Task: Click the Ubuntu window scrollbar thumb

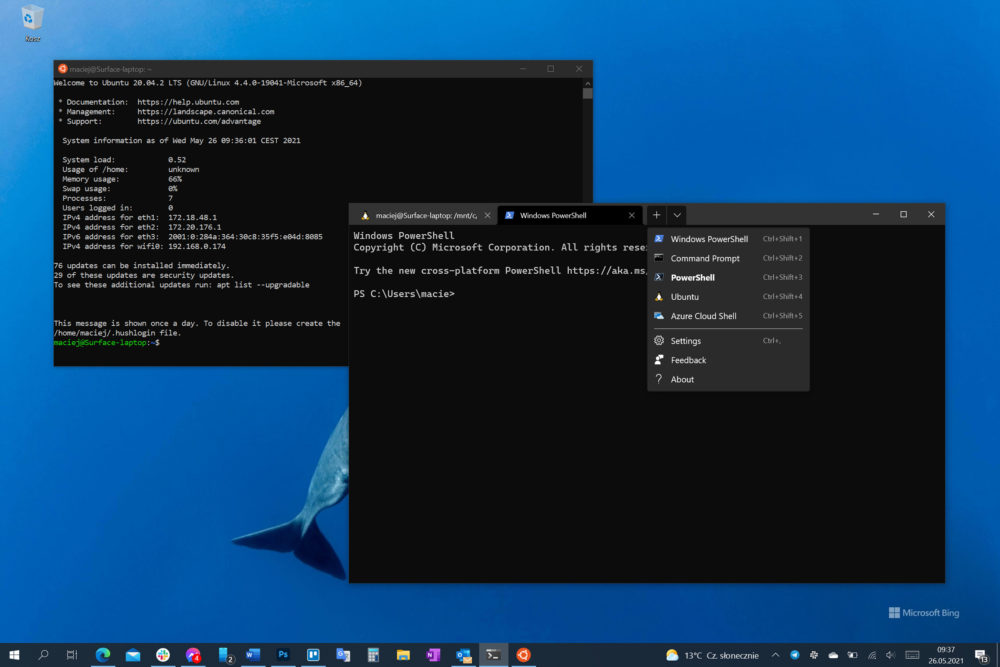Action: 587,93
